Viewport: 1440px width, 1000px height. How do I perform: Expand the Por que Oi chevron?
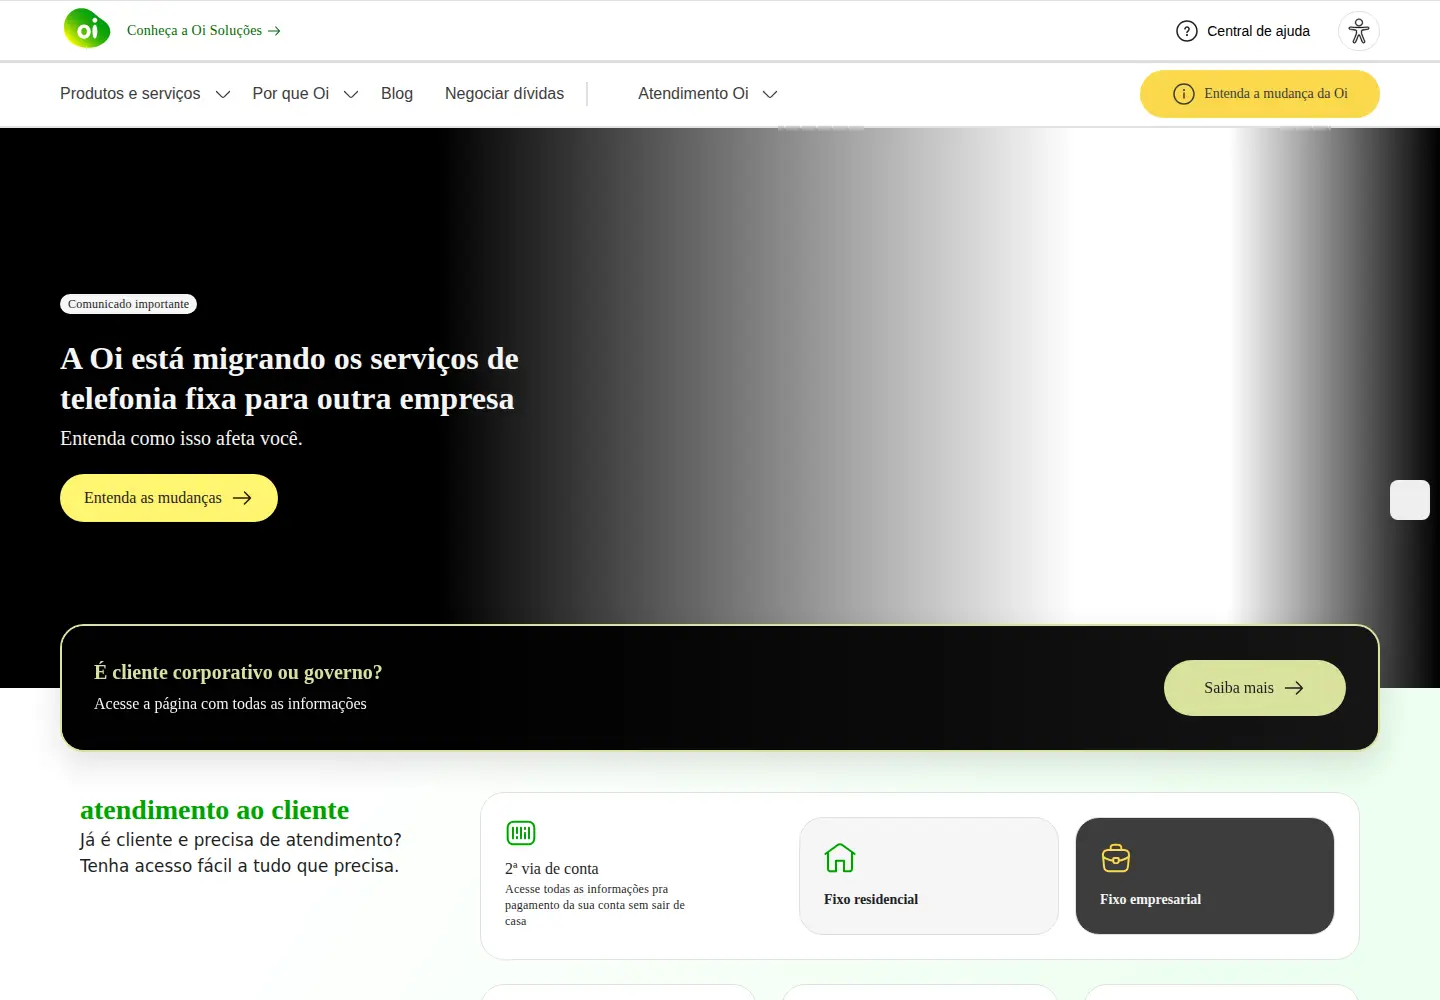pos(351,94)
